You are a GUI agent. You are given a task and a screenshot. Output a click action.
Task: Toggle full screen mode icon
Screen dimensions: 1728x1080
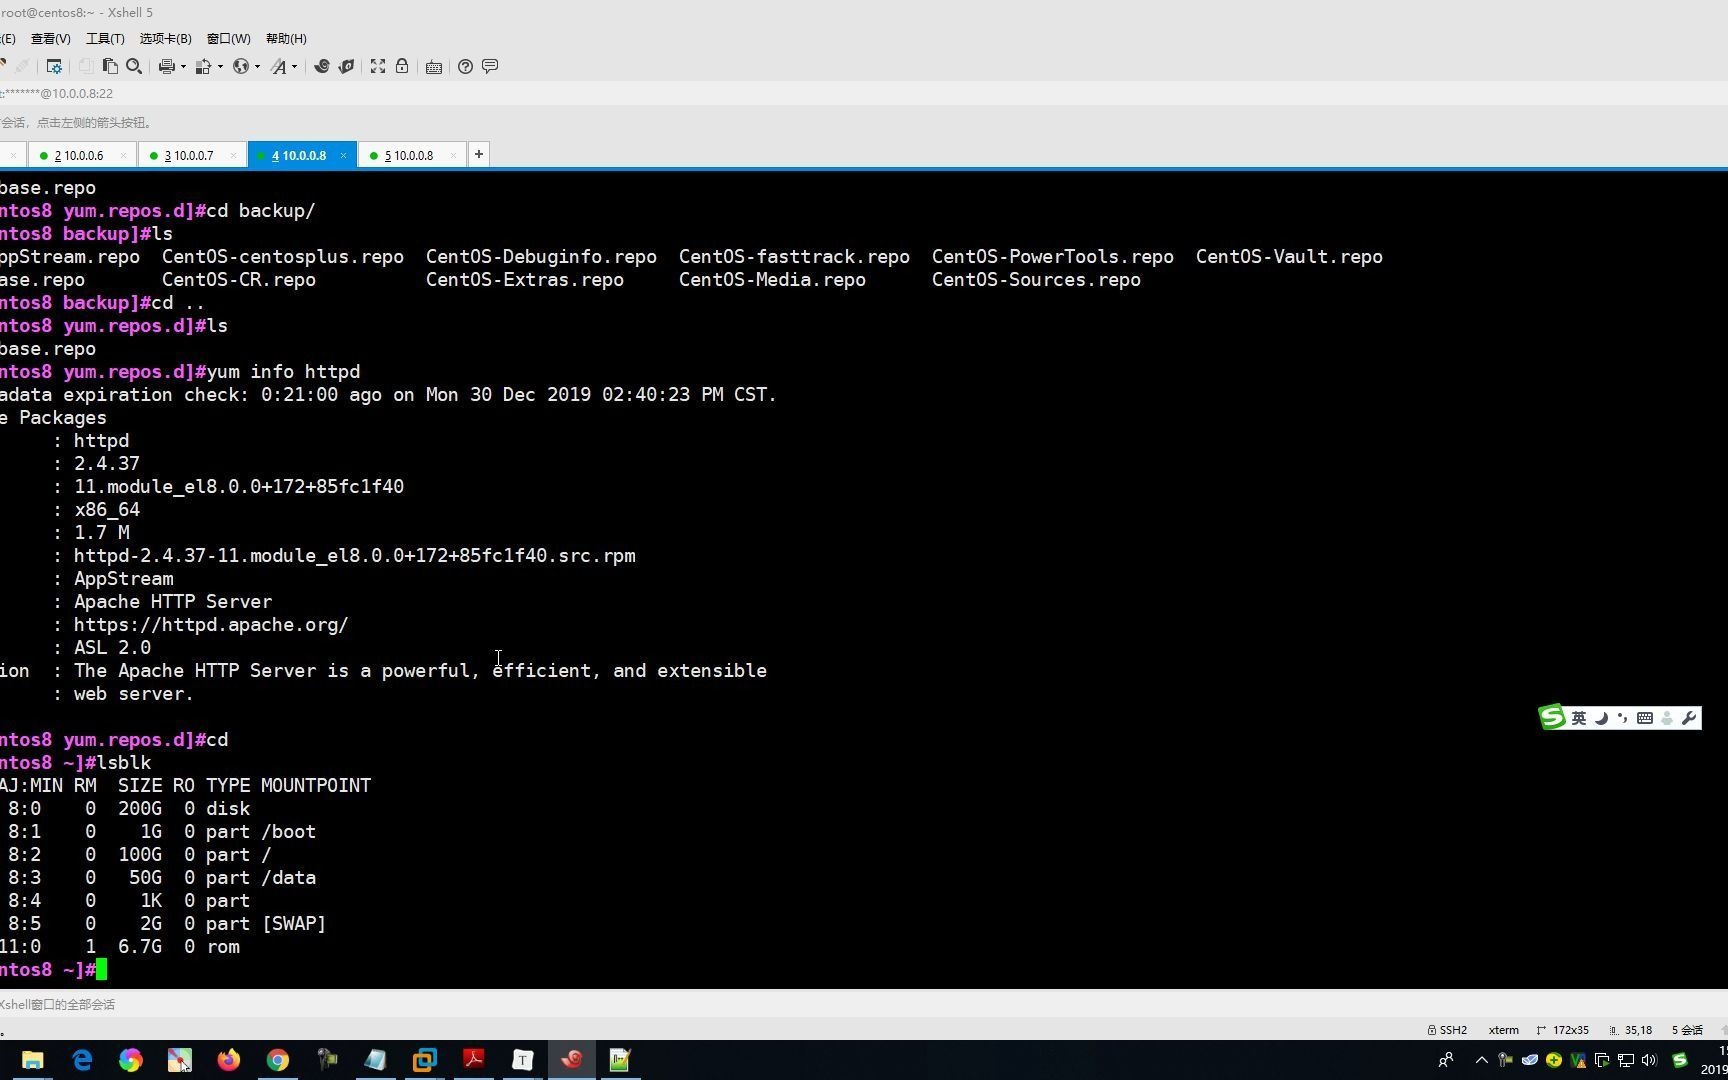tap(378, 67)
